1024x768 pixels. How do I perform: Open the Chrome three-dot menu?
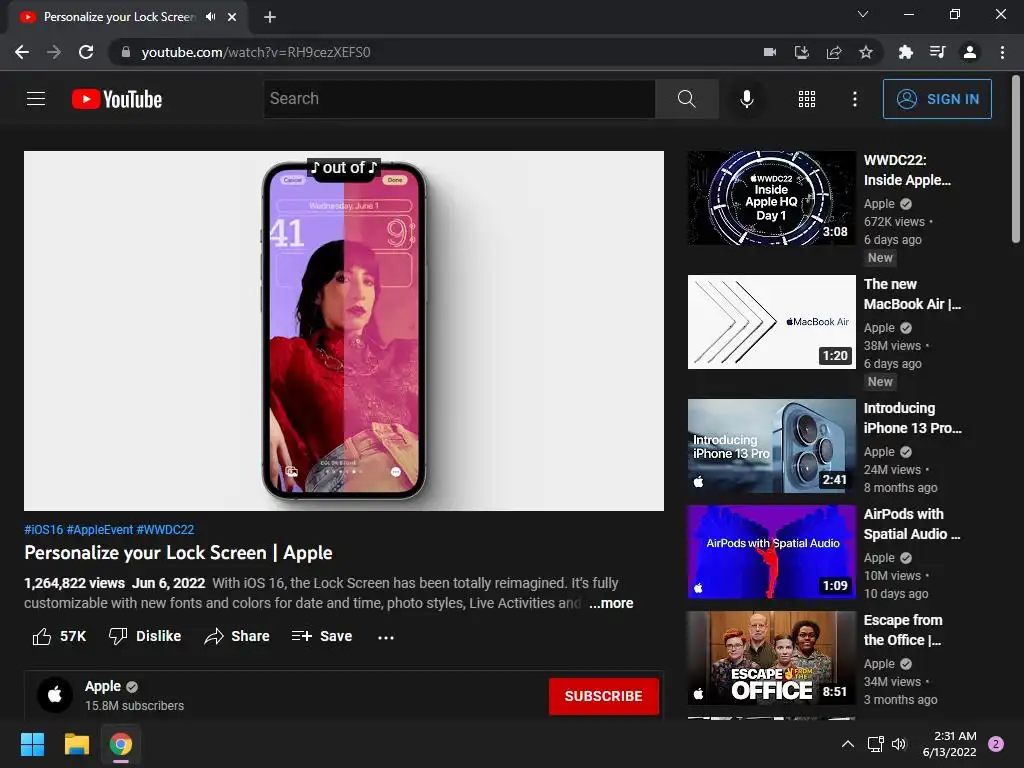click(1002, 52)
